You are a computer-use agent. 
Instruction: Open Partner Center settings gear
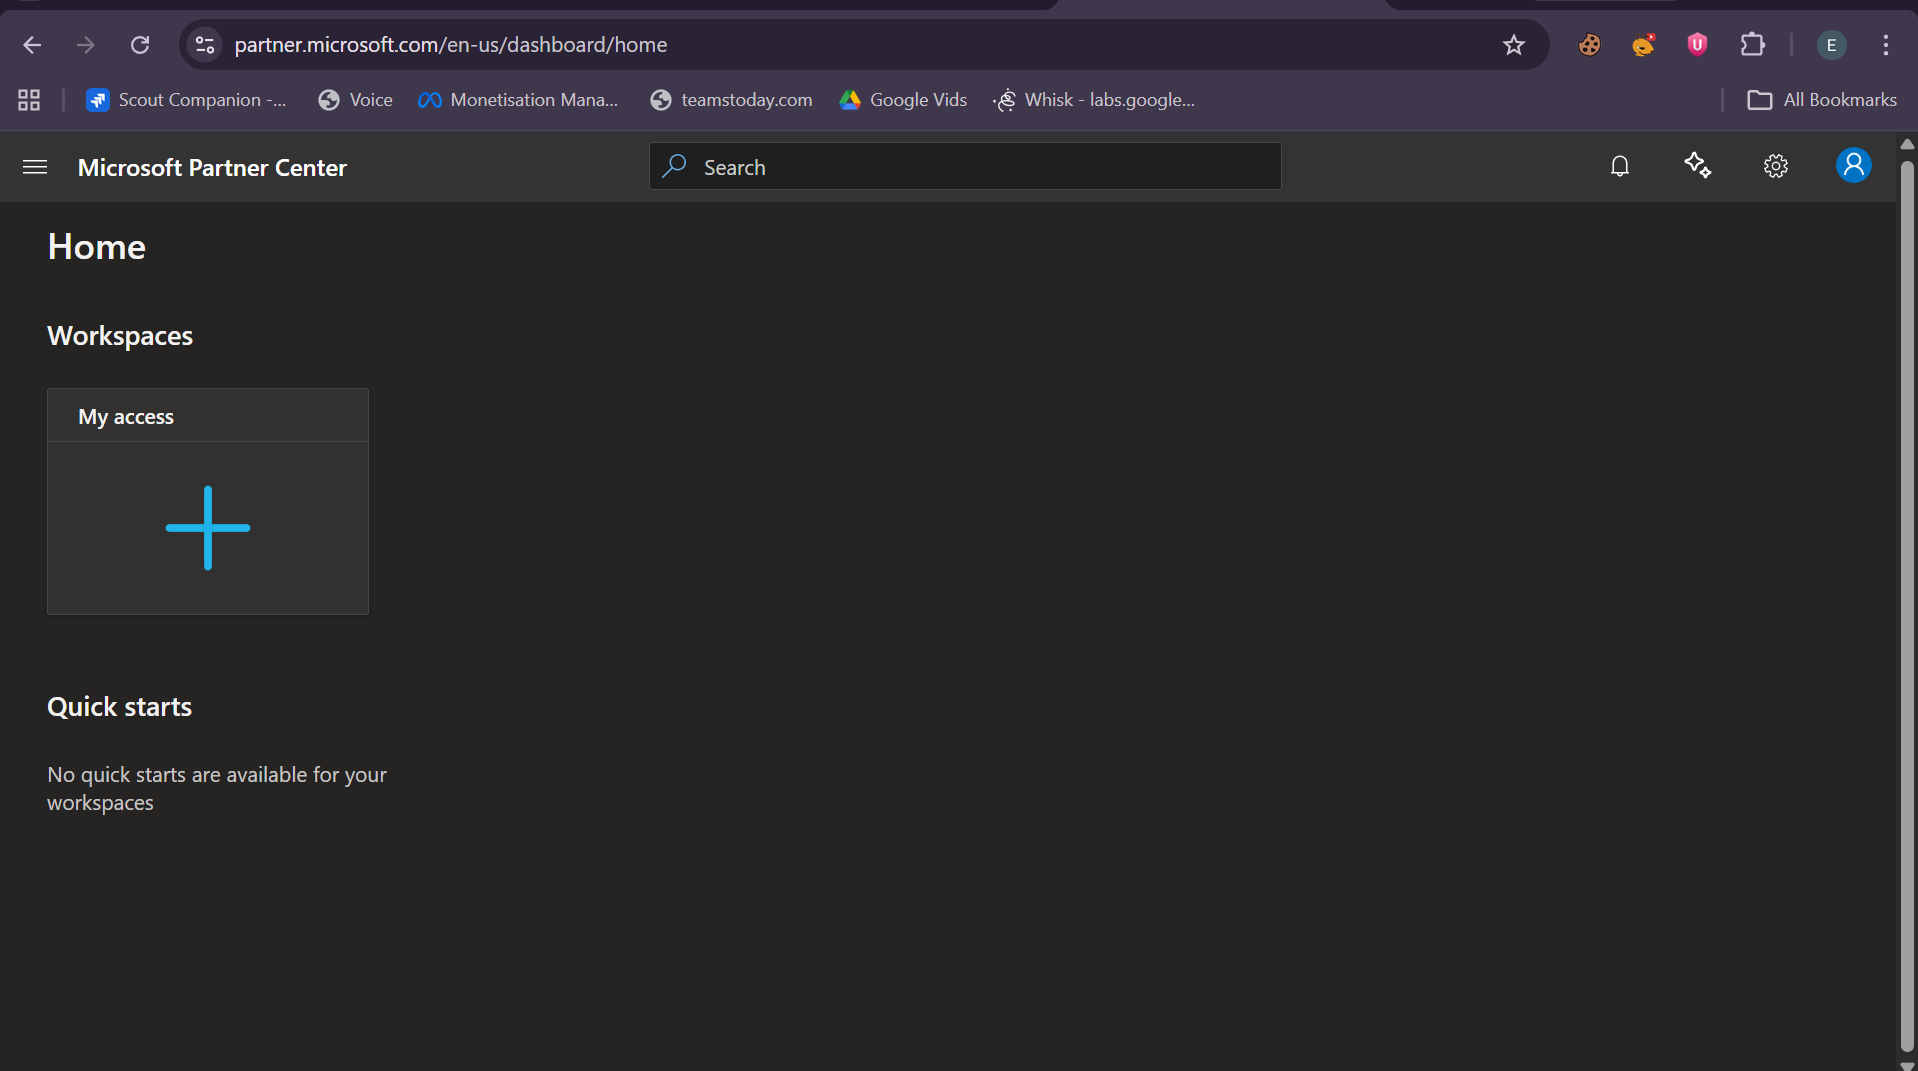(1776, 166)
